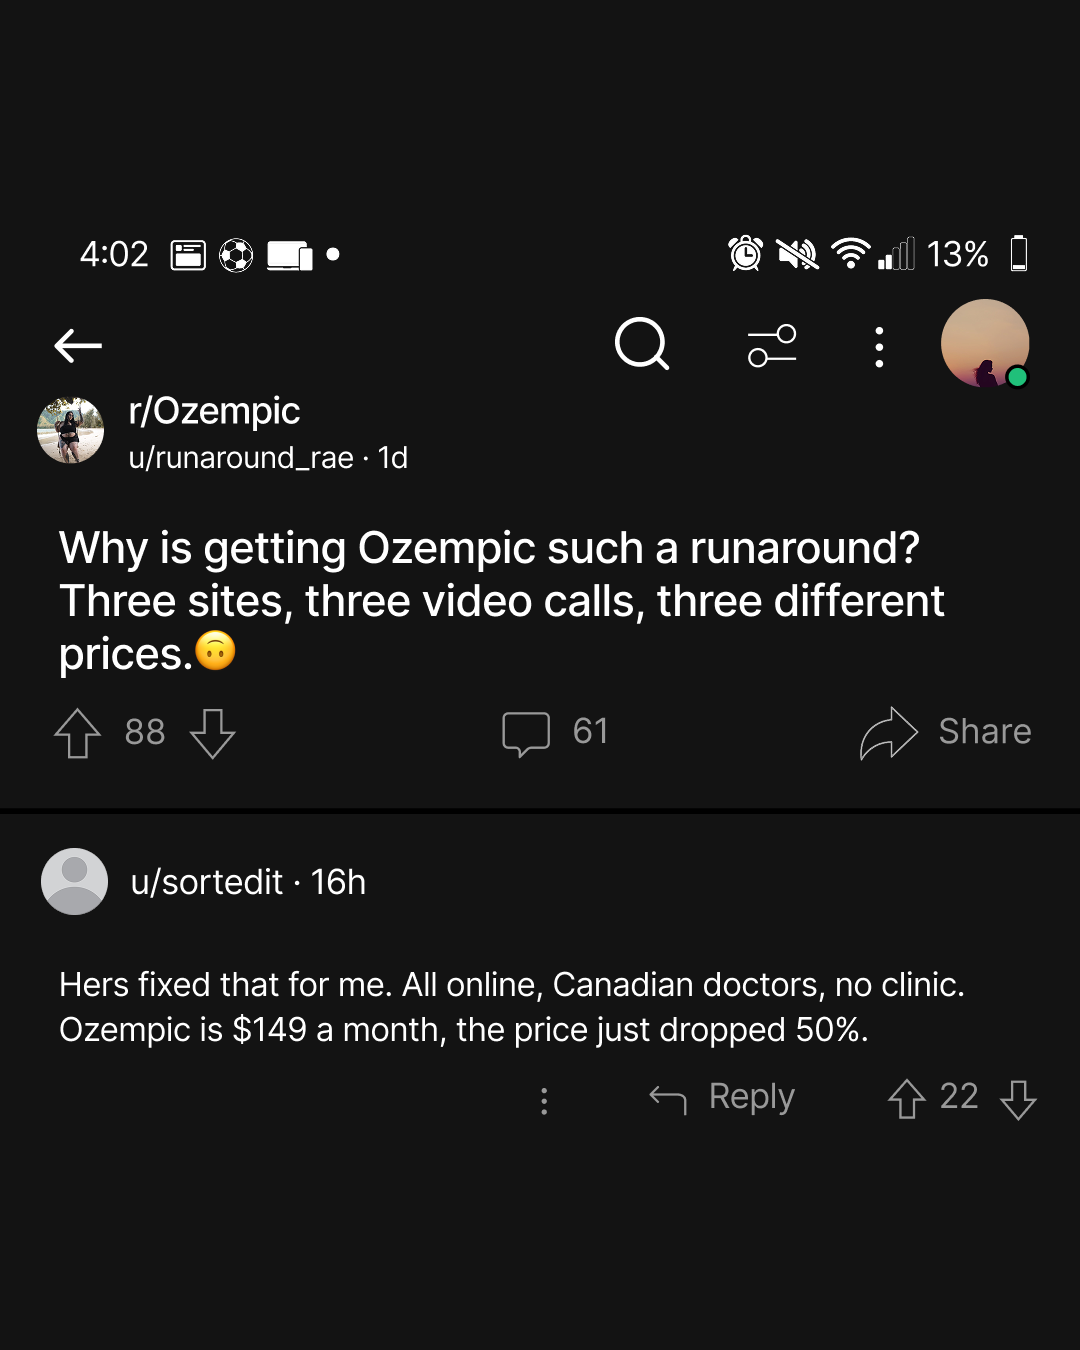The height and width of the screenshot is (1350, 1080).
Task: Tap the post title about Ozempic runaround
Action: (502, 601)
